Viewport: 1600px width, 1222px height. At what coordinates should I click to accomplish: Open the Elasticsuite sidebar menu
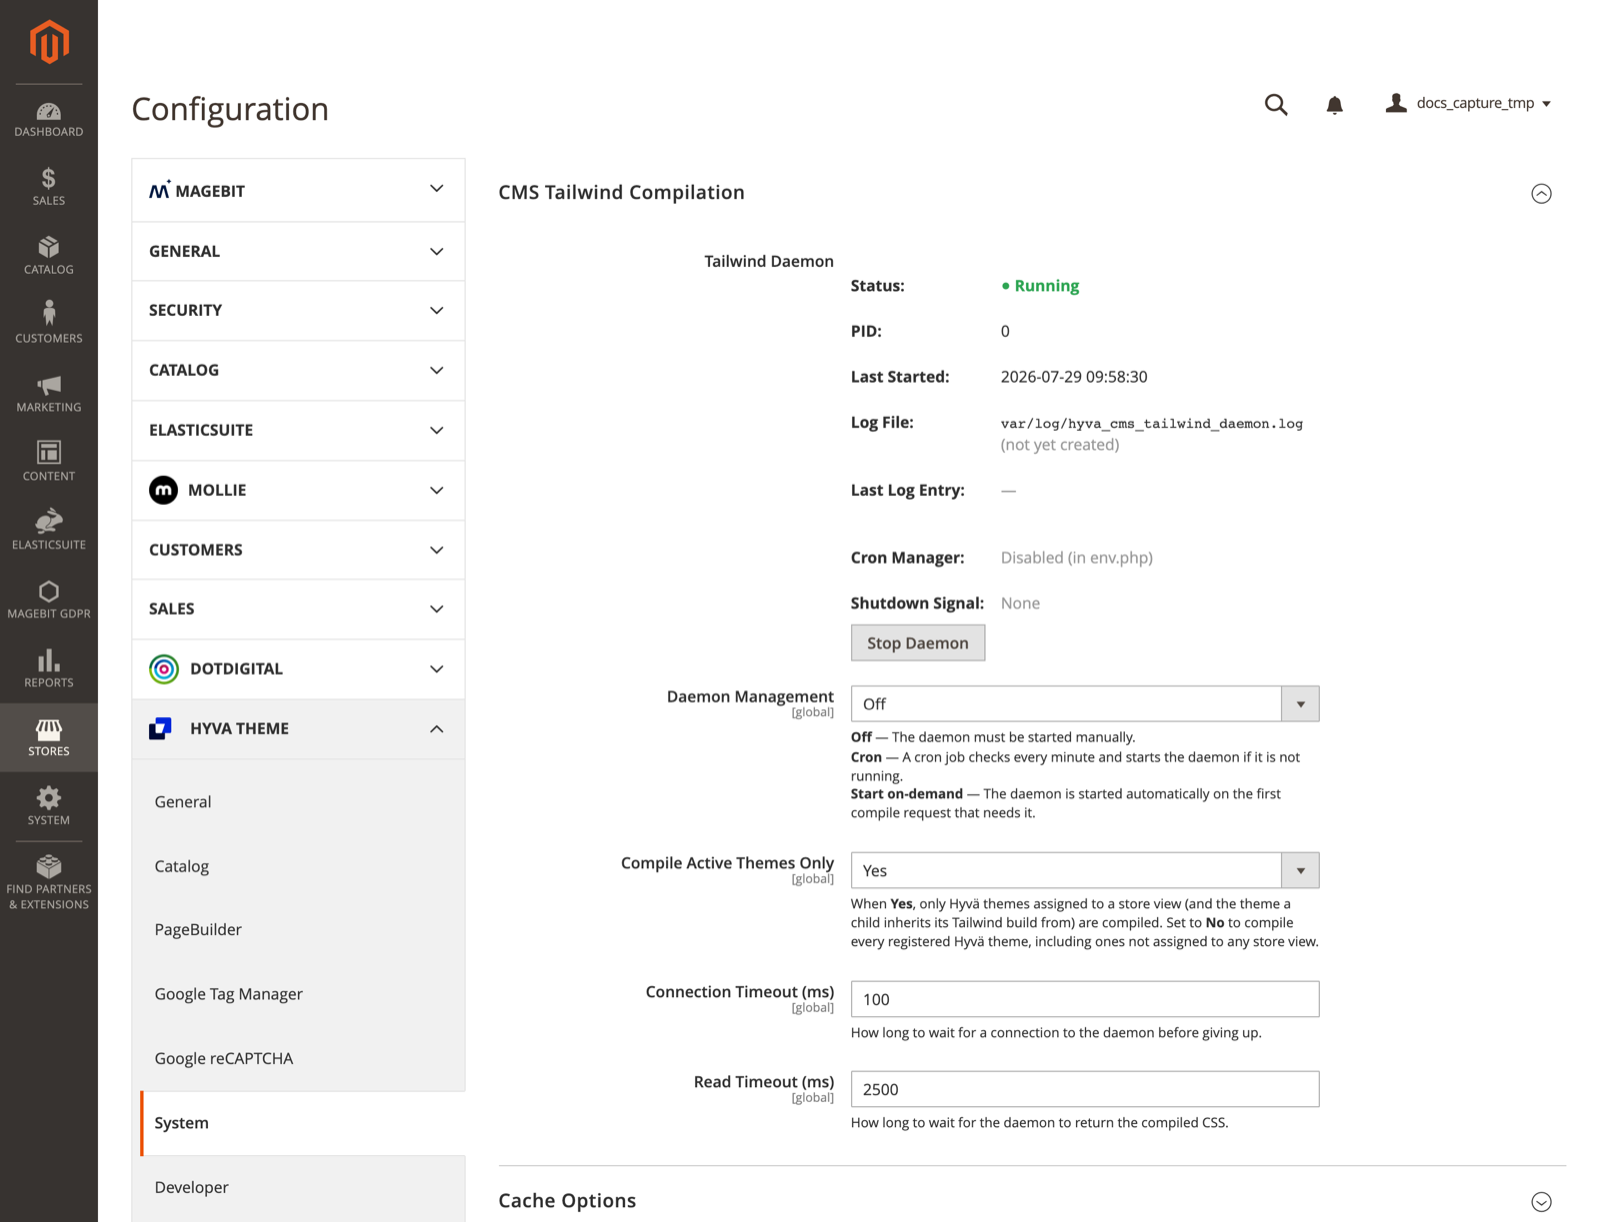[49, 531]
